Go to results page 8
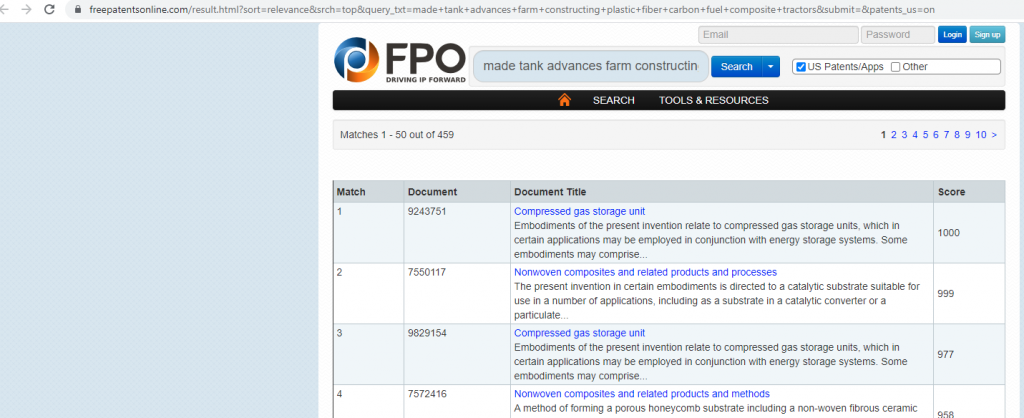Image resolution: width=1024 pixels, height=418 pixels. pos(957,135)
